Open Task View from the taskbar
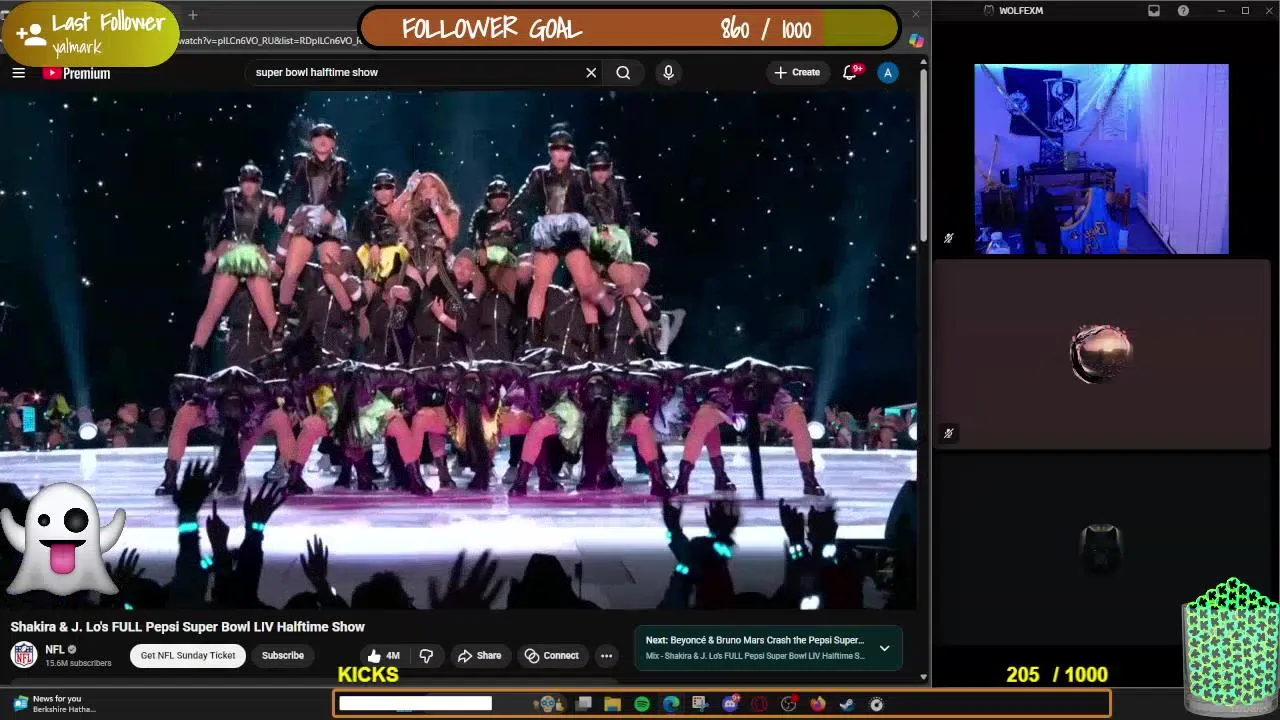 584,704
